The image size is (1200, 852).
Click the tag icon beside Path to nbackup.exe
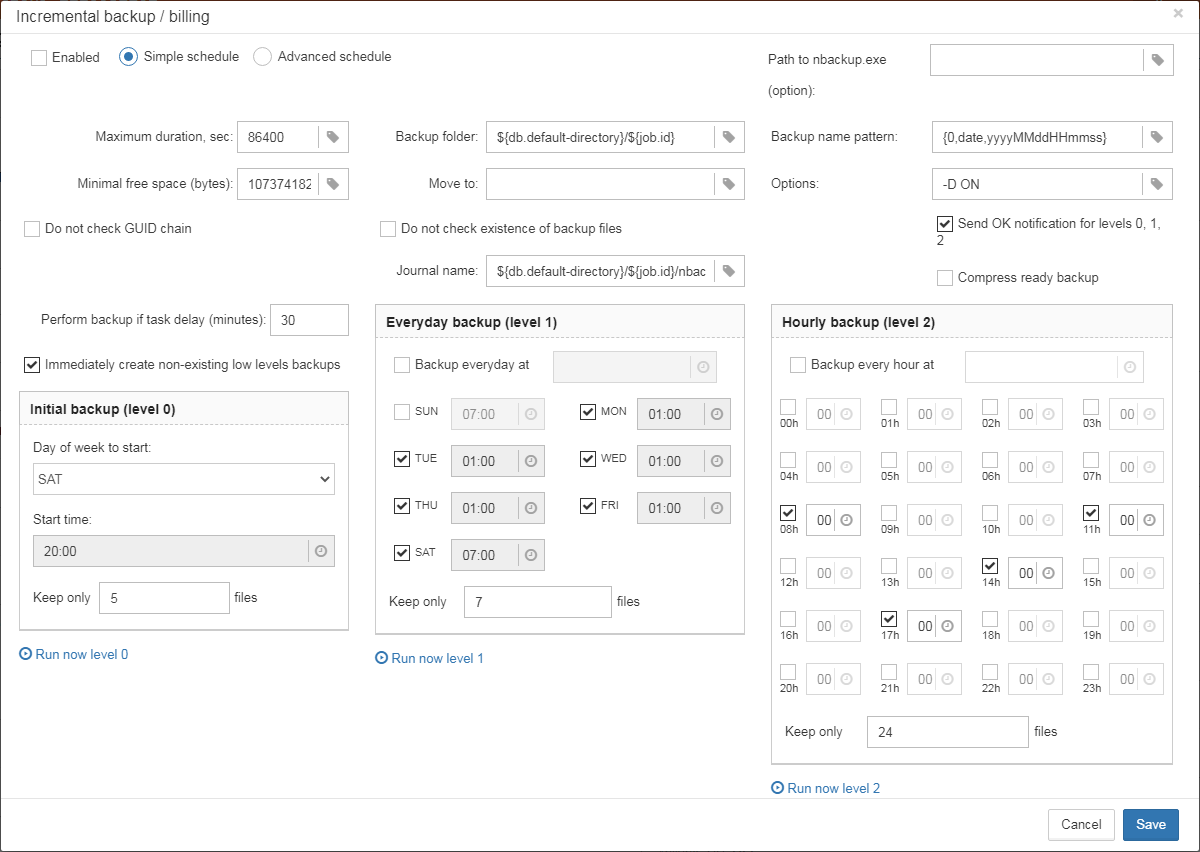point(1157,60)
